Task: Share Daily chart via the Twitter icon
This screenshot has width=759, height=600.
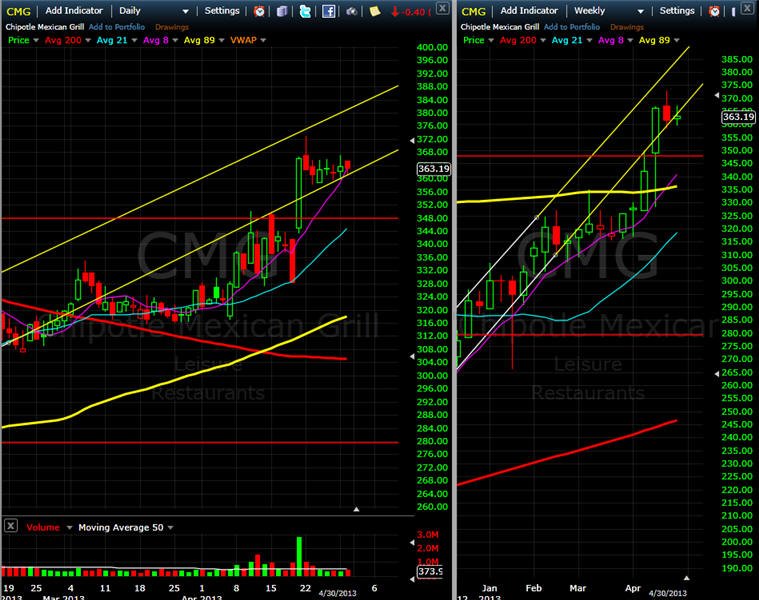Action: pyautogui.click(x=305, y=11)
